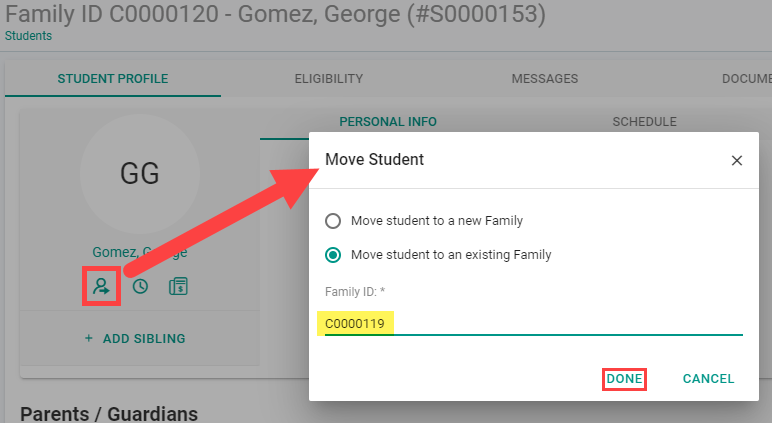Open the billing ledger icon

pos(178,286)
